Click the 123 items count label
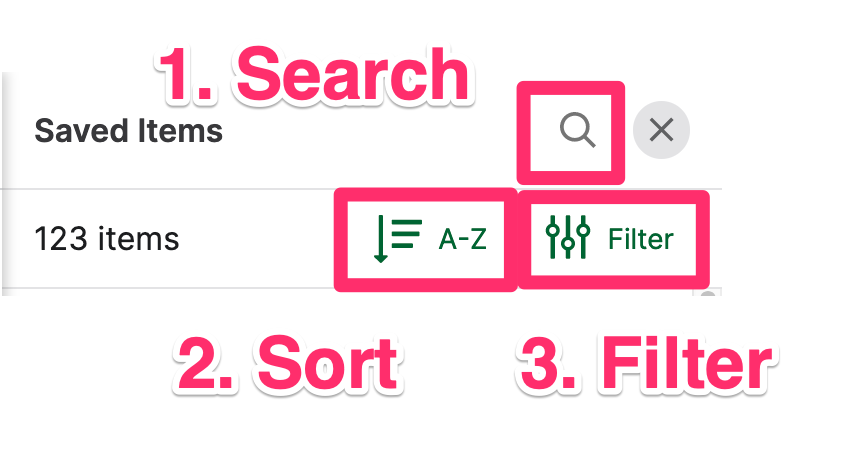The width and height of the screenshot is (844, 466). click(x=107, y=239)
